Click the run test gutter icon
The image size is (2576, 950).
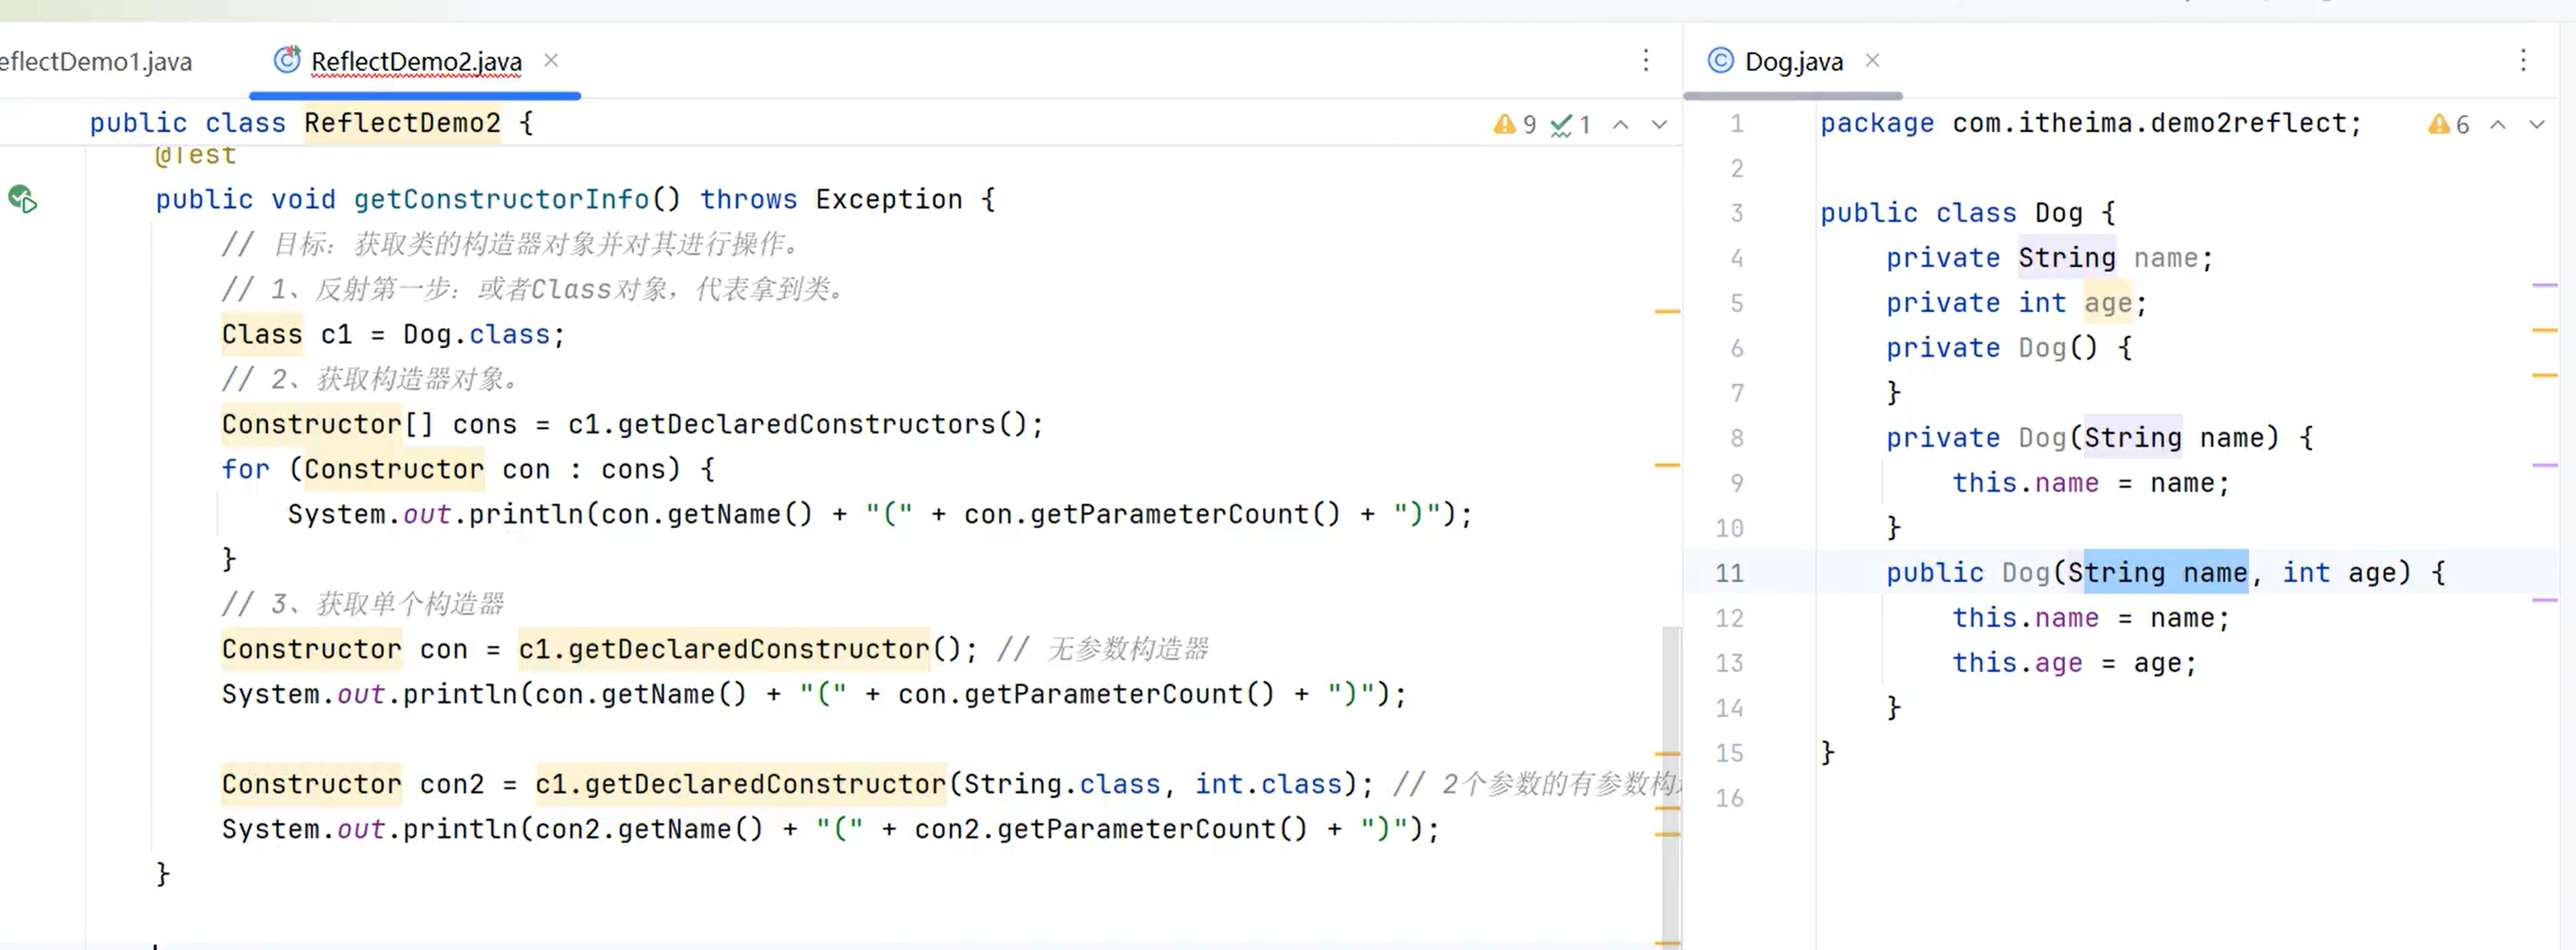[x=22, y=199]
